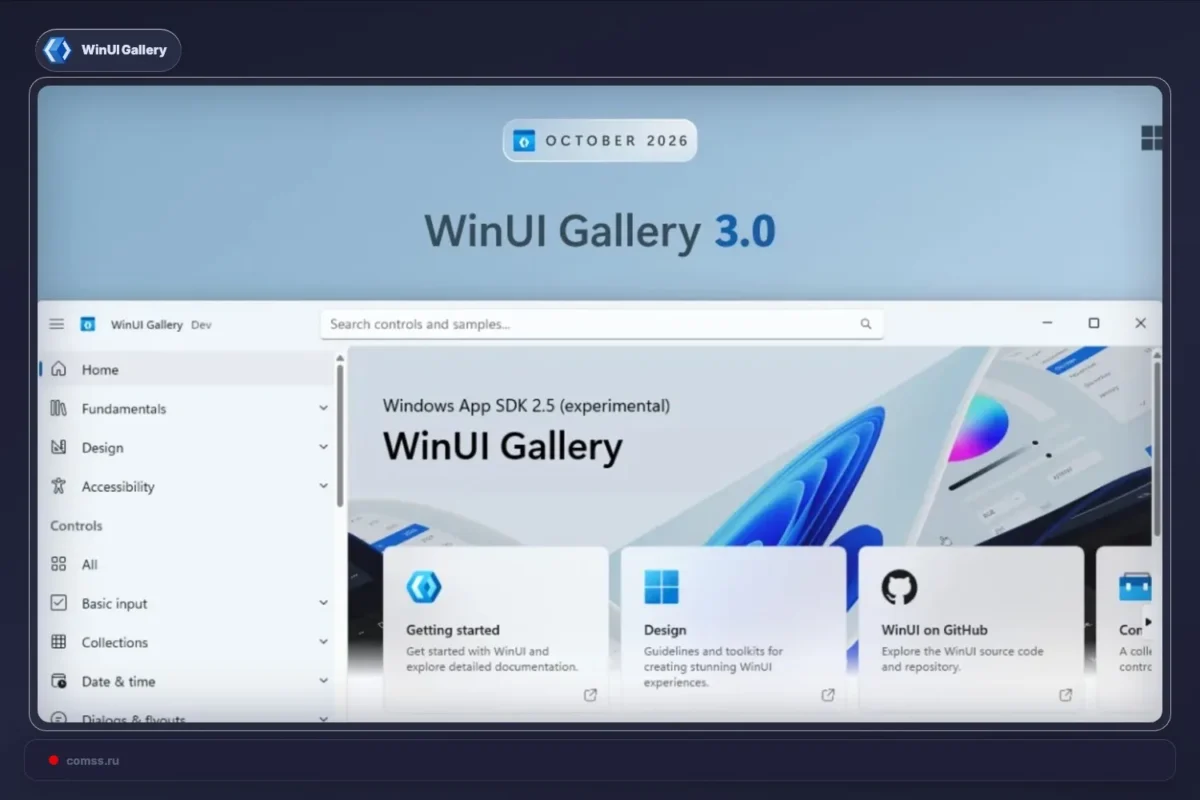Select Collections in navigation pane
This screenshot has height=800, width=1200.
tap(186, 642)
